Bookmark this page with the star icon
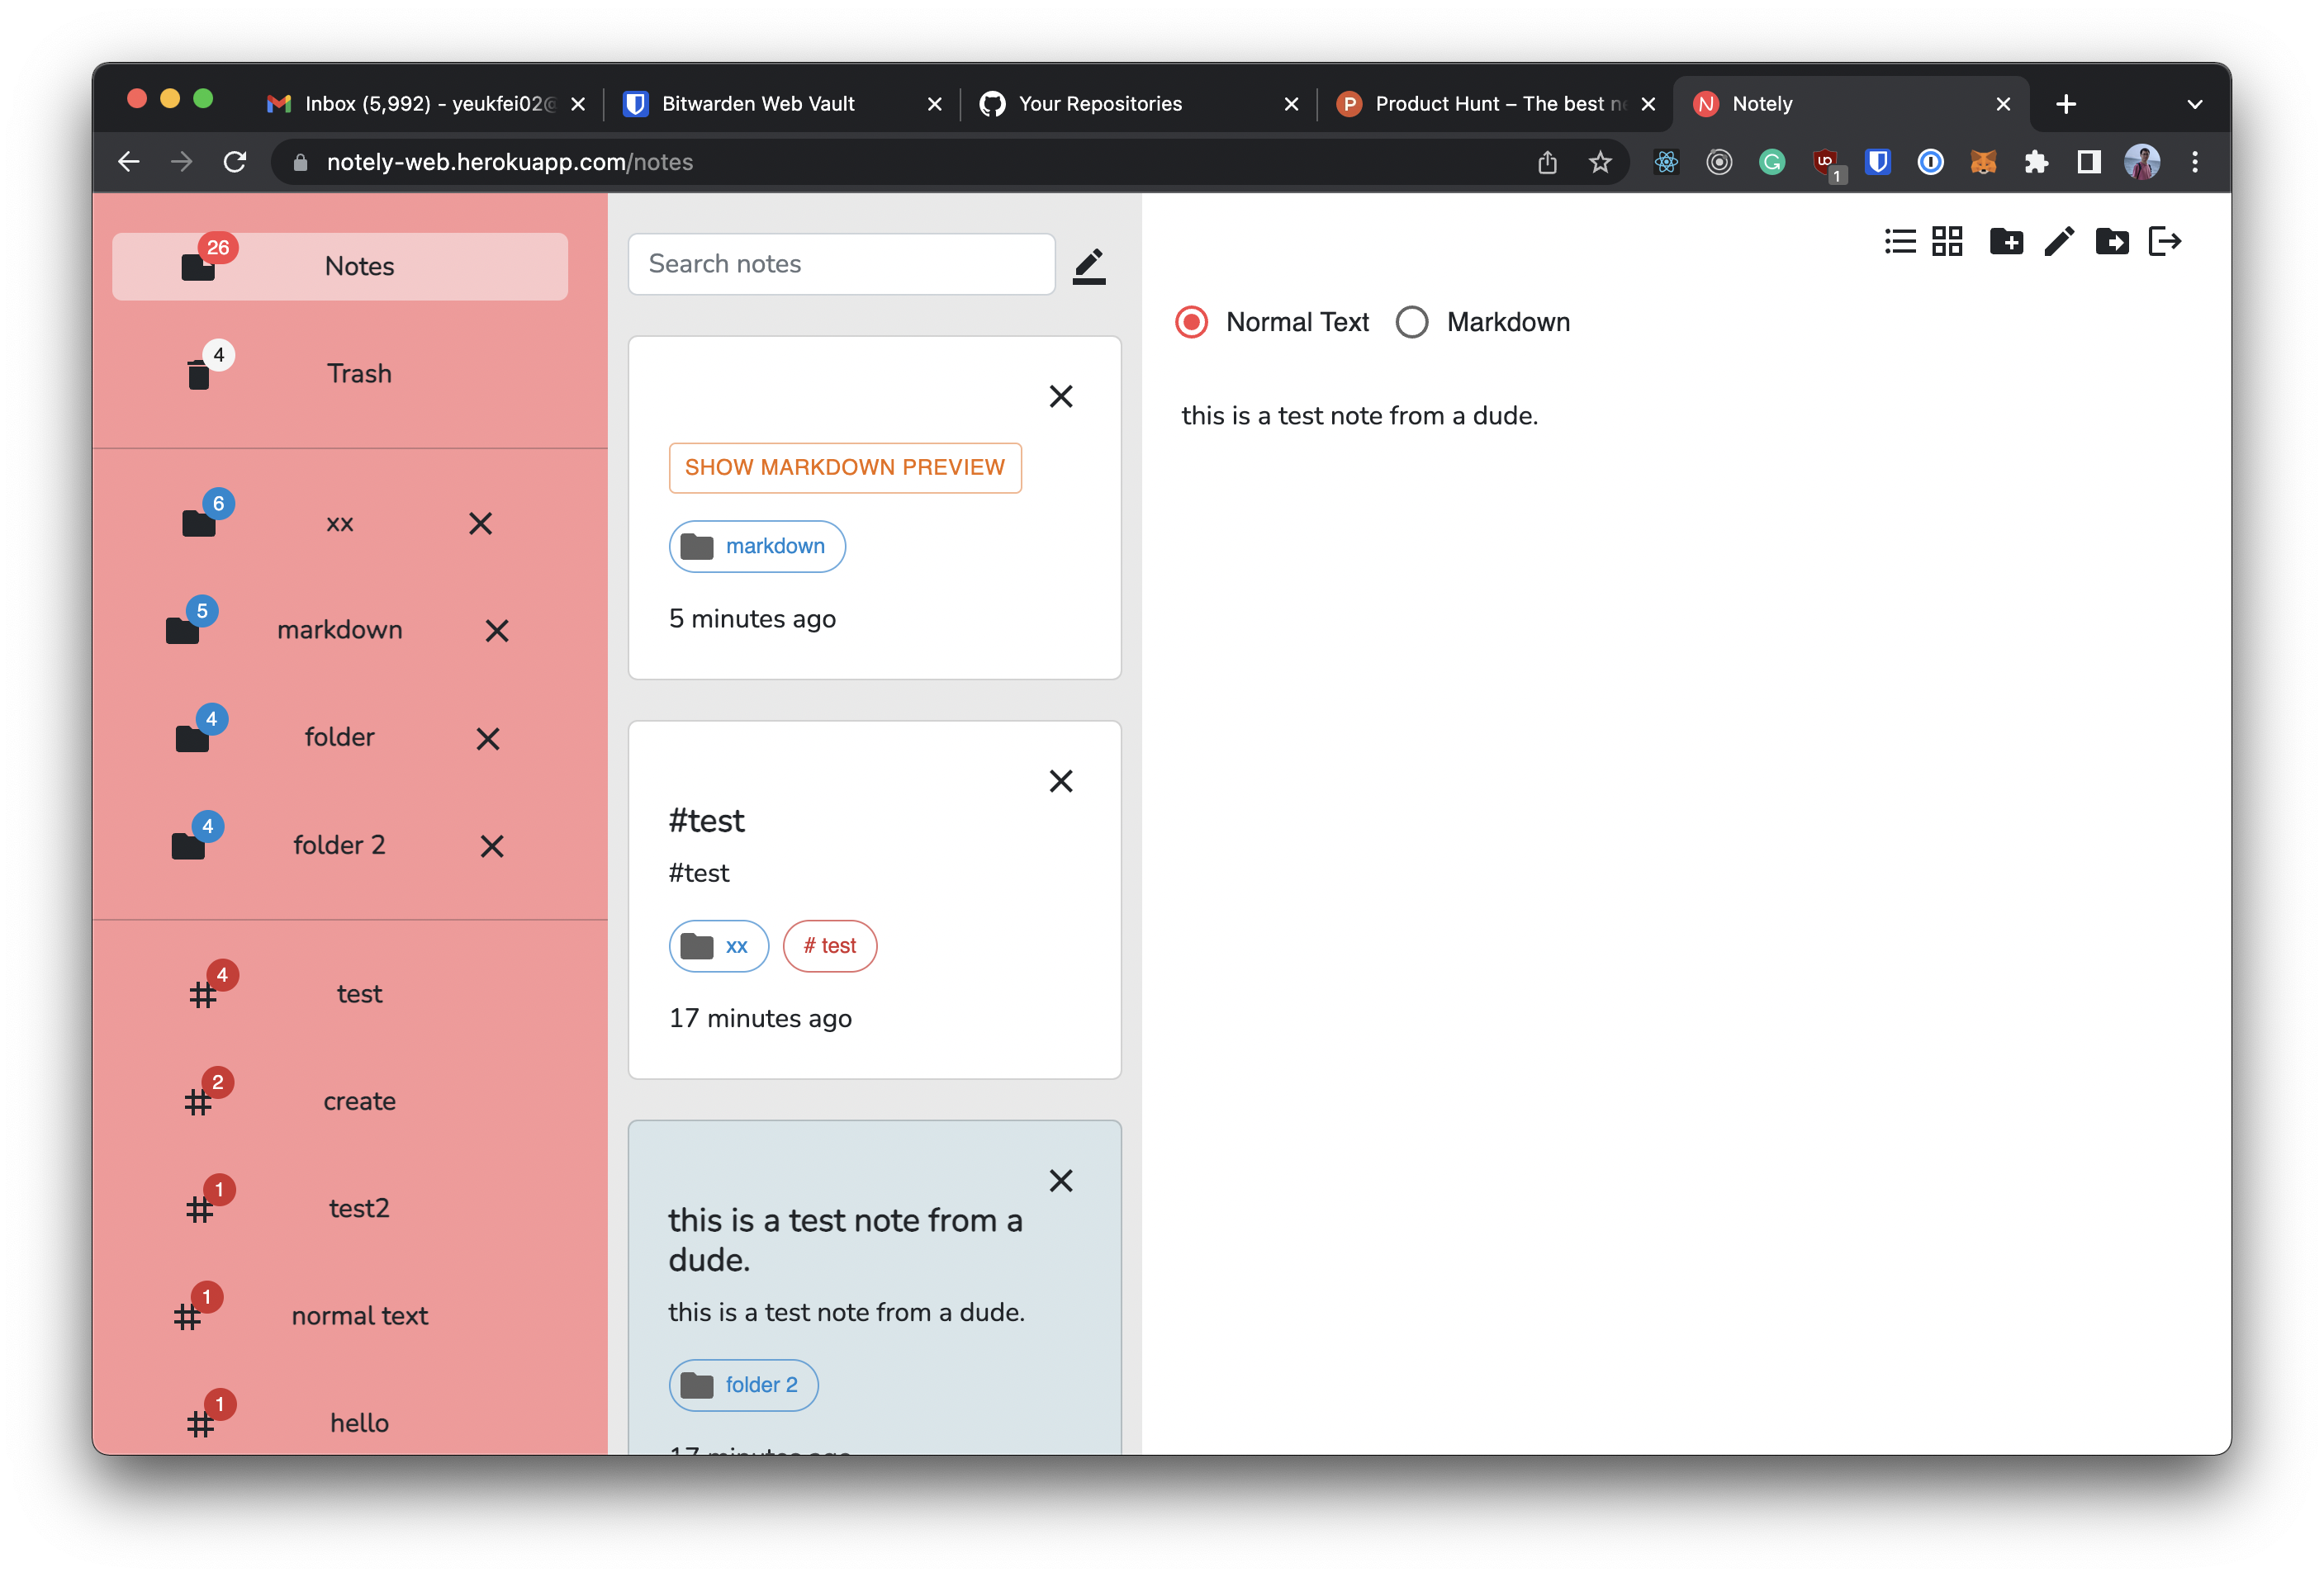Viewport: 2324px width, 1577px height. tap(1600, 162)
